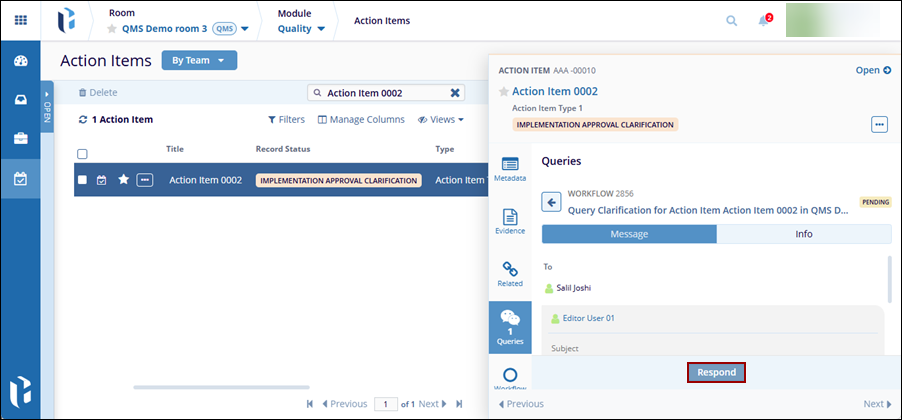Click the back arrow beside Workflow 2856
The image size is (902, 420).
pyautogui.click(x=551, y=202)
